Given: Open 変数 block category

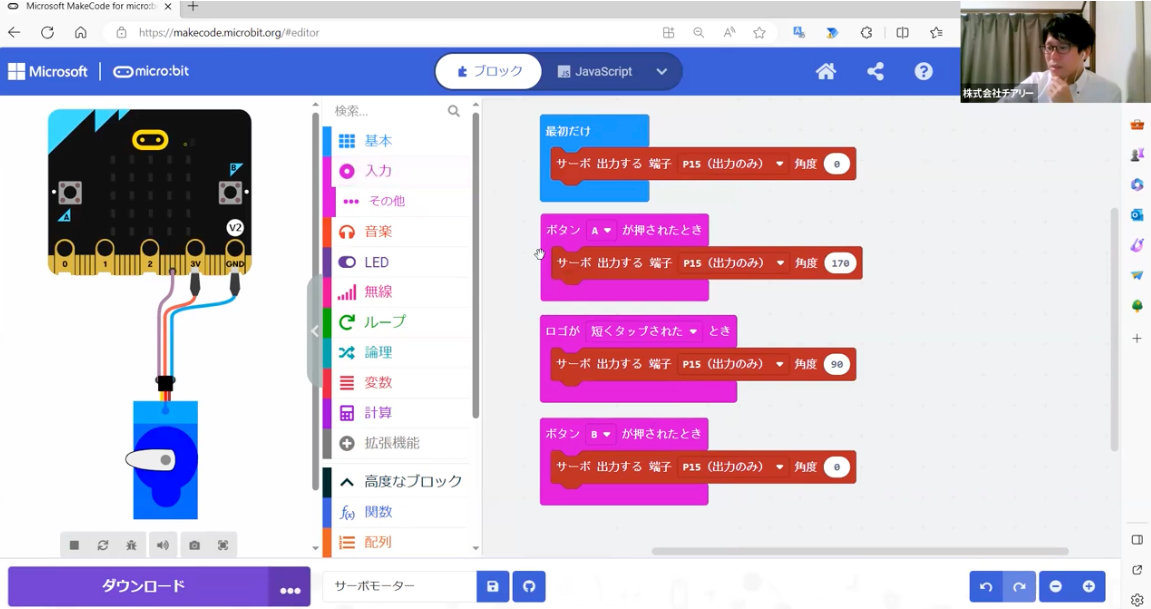Looking at the screenshot, I should pyautogui.click(x=396, y=382).
